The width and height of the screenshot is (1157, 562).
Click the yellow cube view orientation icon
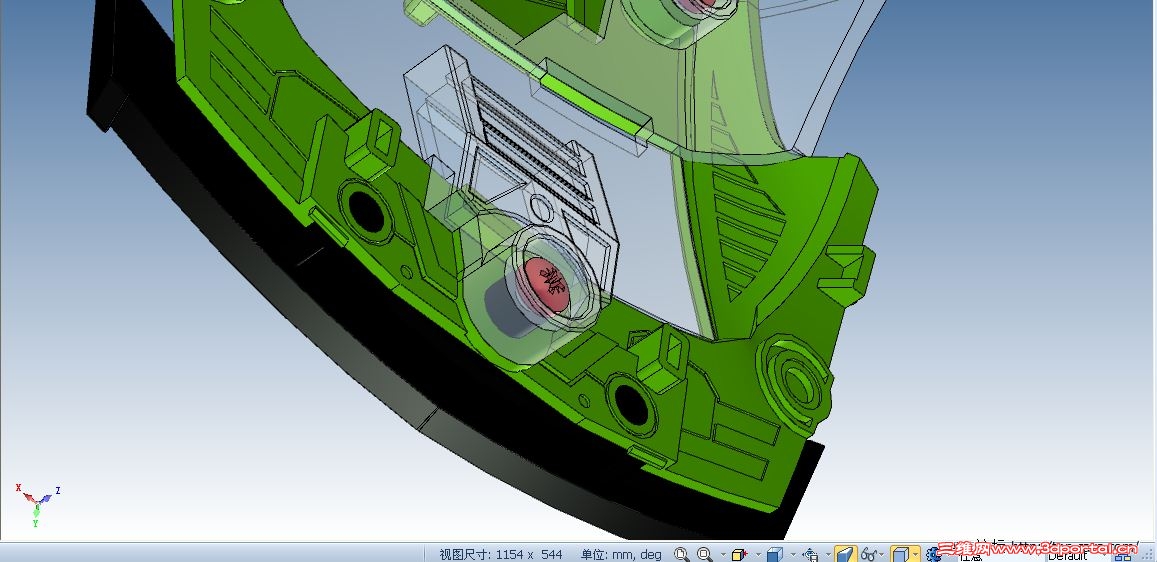tap(739, 554)
